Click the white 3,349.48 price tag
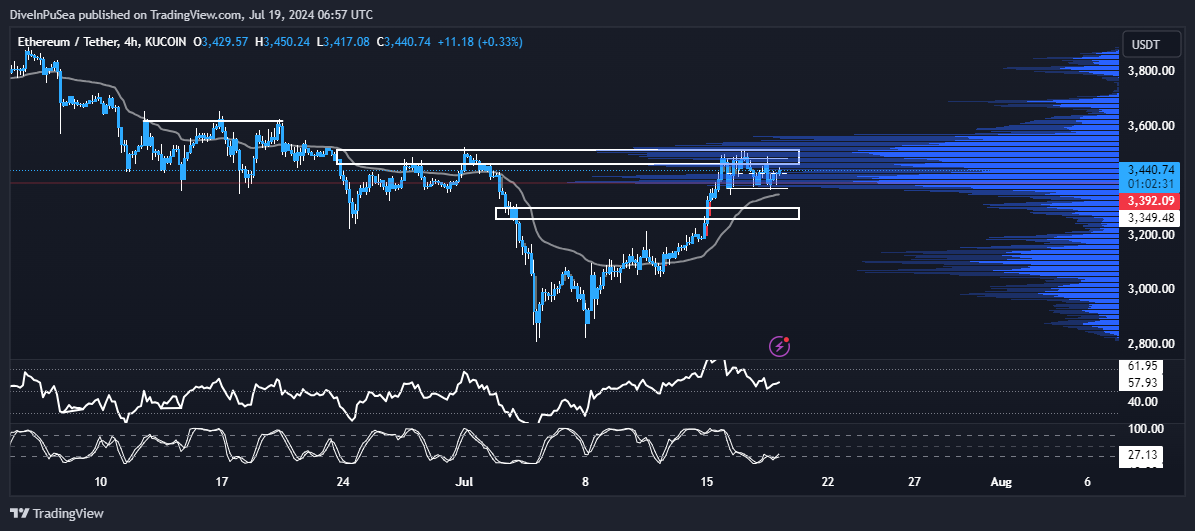This screenshot has height=531, width=1195. pyautogui.click(x=1151, y=218)
